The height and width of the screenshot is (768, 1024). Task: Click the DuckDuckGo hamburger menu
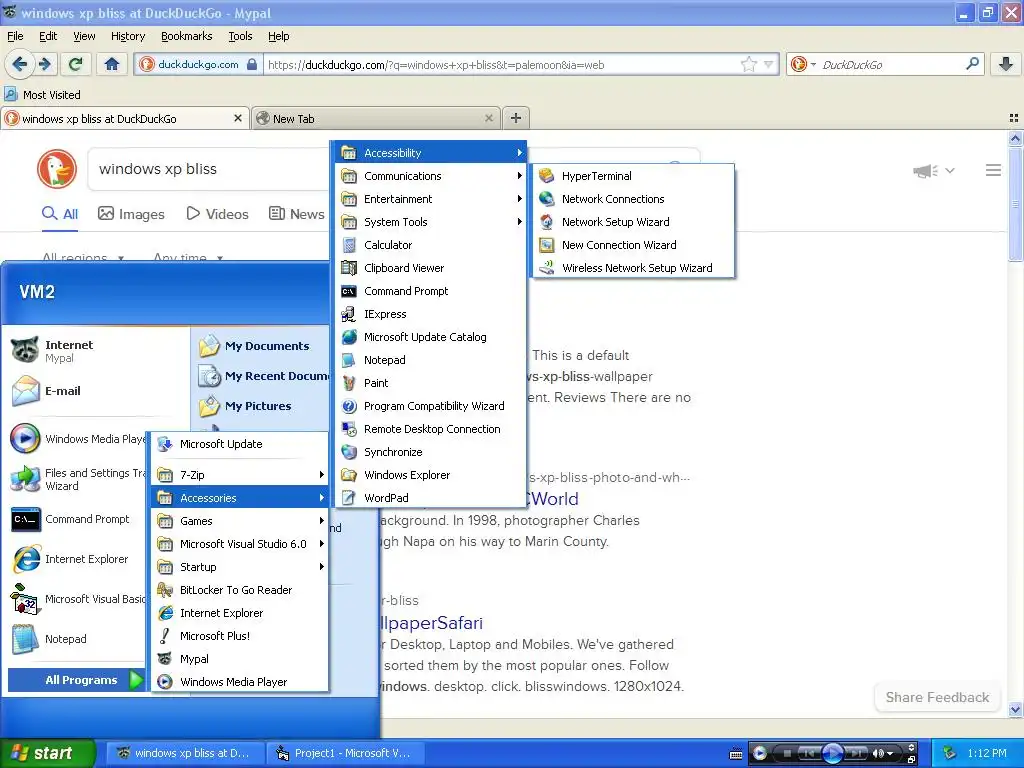(993, 170)
